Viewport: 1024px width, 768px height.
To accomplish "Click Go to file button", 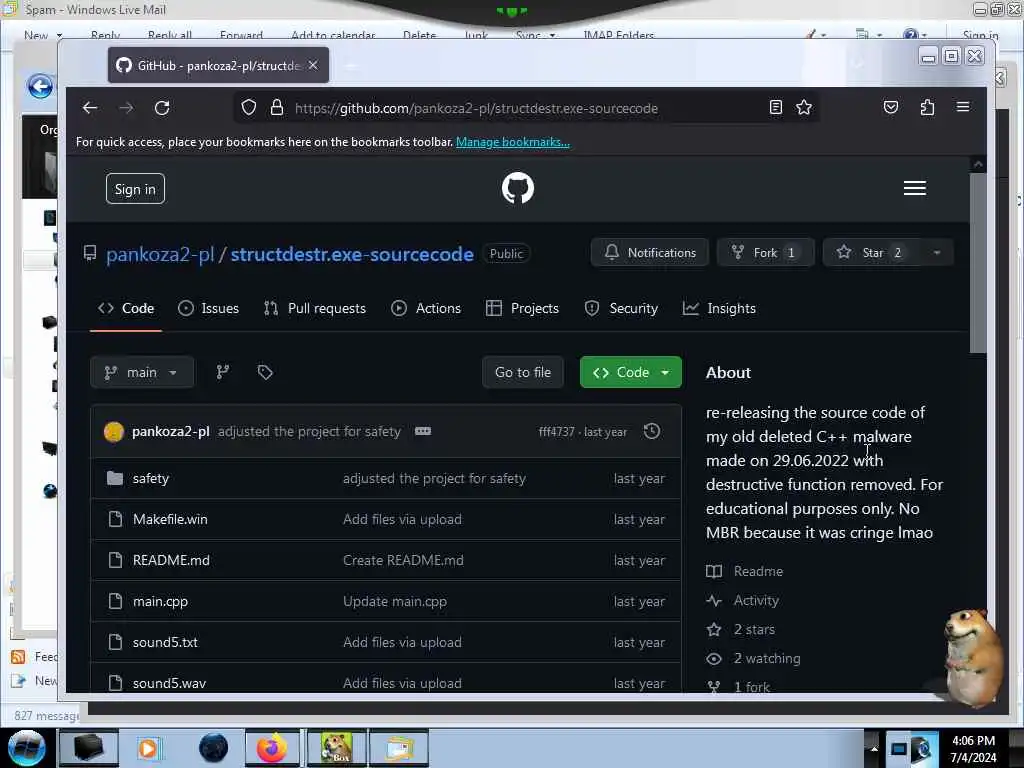I will point(522,372).
